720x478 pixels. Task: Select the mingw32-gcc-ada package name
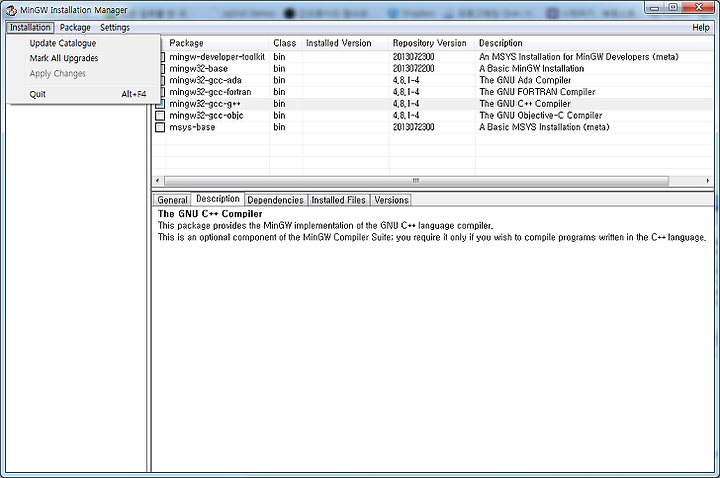pyautogui.click(x=205, y=80)
